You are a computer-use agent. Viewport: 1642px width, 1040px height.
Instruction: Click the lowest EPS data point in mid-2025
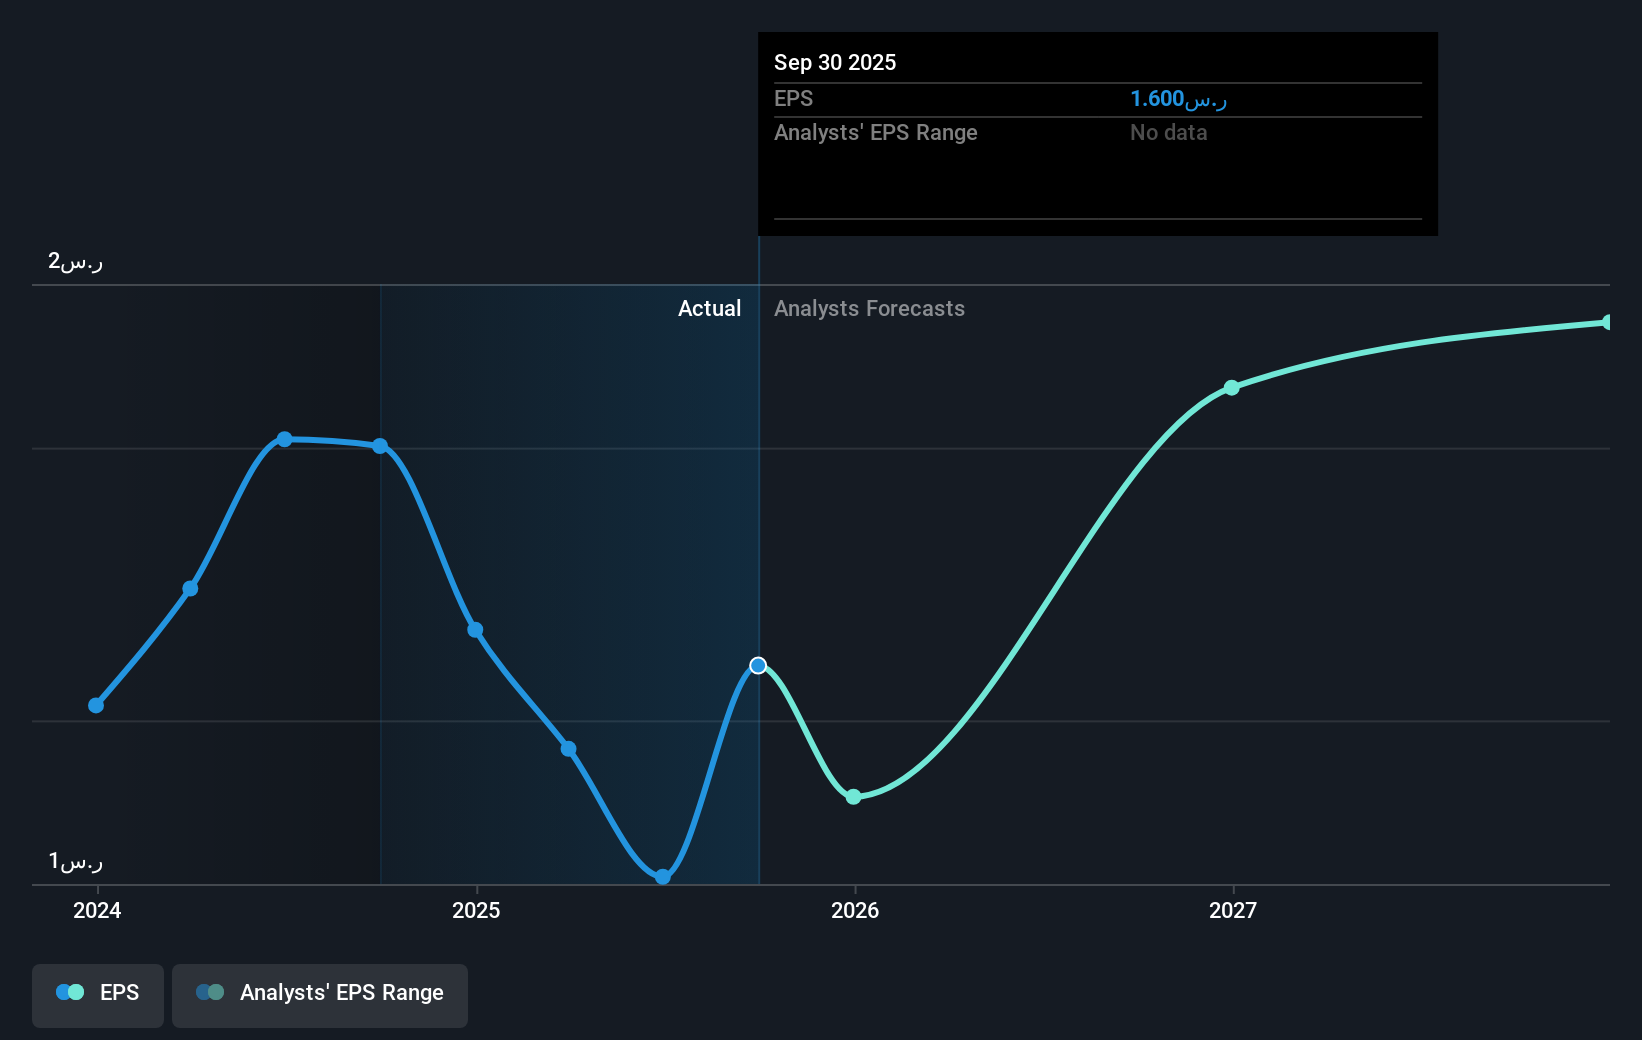(663, 877)
